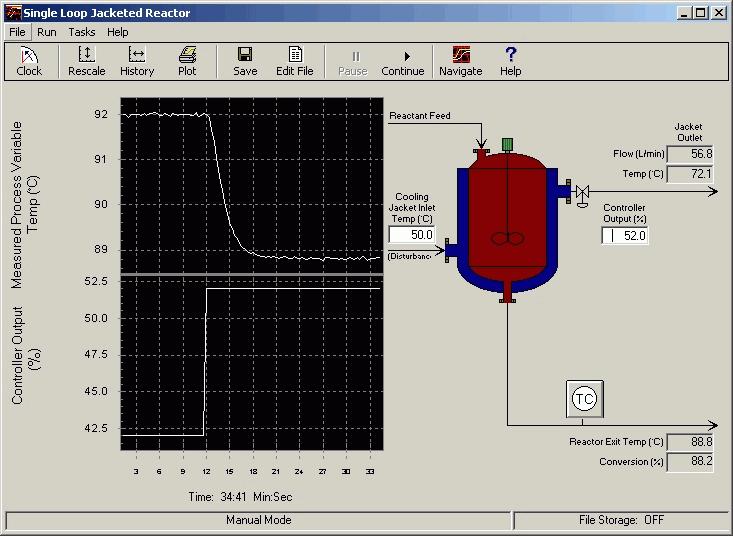The width and height of the screenshot is (733, 536).
Task: Open the Tasks menu
Action: tap(82, 32)
